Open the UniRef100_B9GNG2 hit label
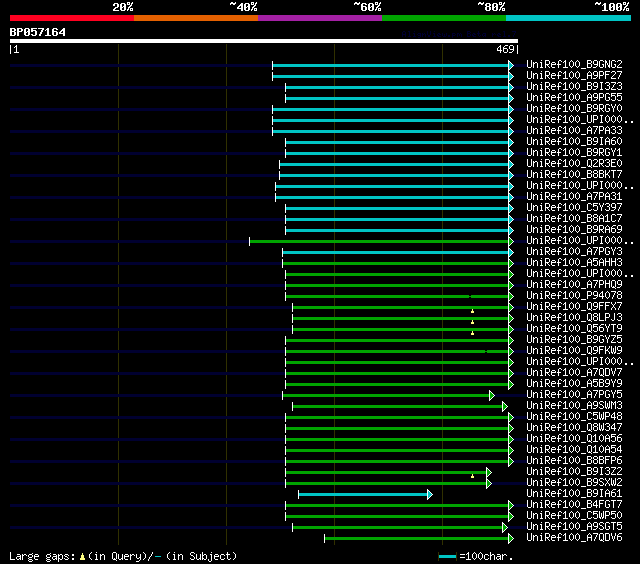Screen dimensions: 640x564 [574, 64]
